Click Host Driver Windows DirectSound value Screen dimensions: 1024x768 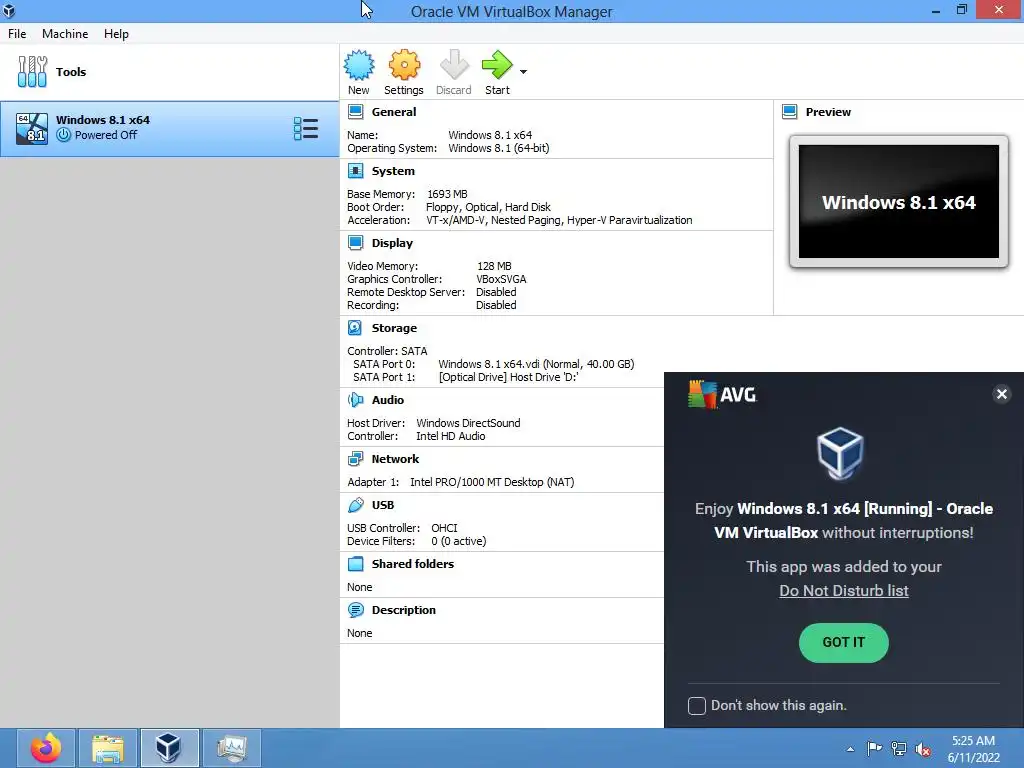pyautogui.click(x=468, y=423)
